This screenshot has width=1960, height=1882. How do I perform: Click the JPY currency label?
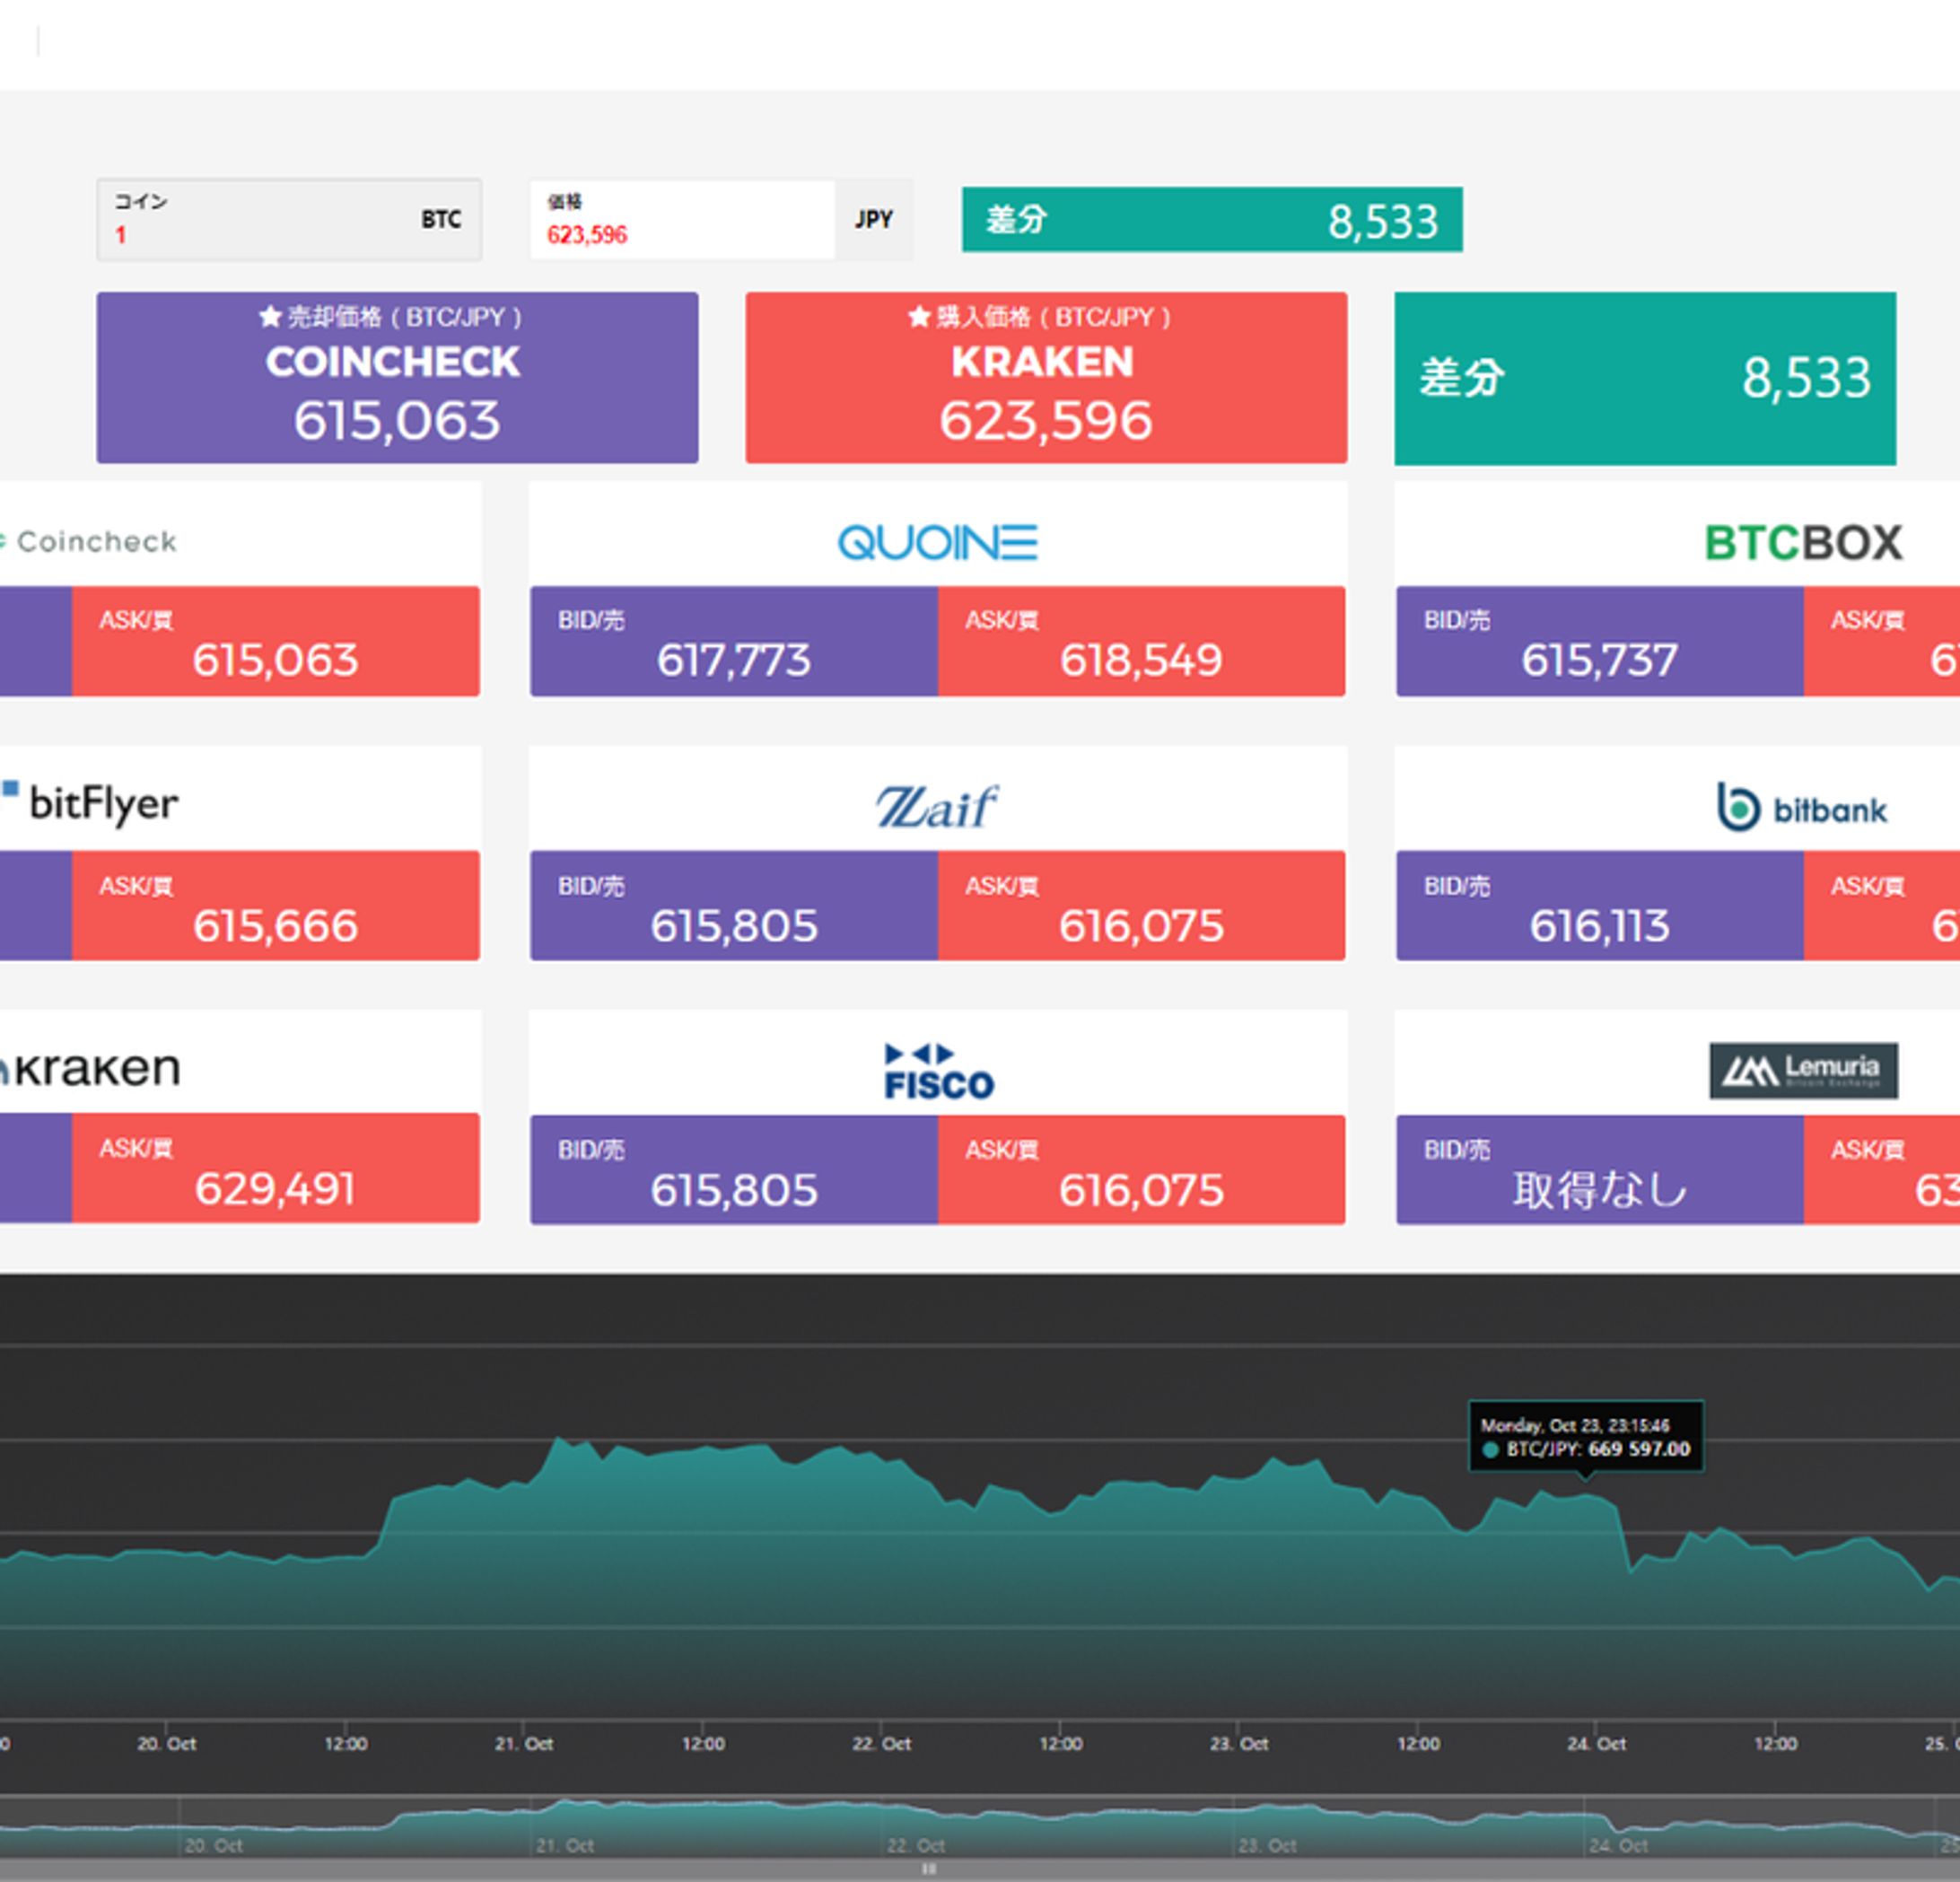(x=873, y=219)
